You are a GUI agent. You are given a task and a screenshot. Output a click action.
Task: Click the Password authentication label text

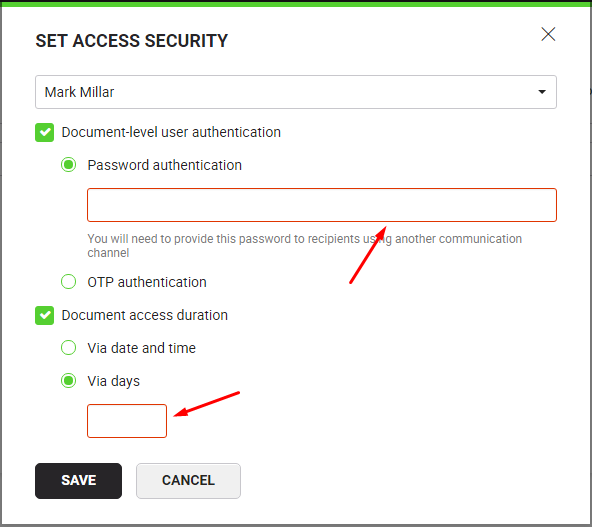coord(165,165)
